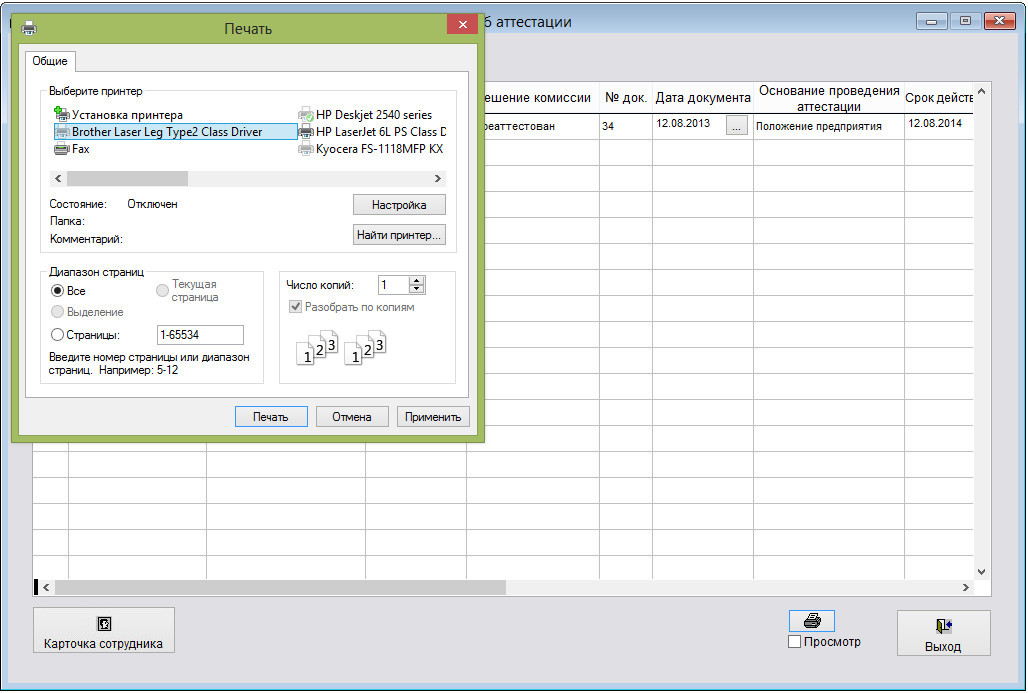Click the Найти принтер button
The height and width of the screenshot is (693, 1028).
click(x=399, y=235)
